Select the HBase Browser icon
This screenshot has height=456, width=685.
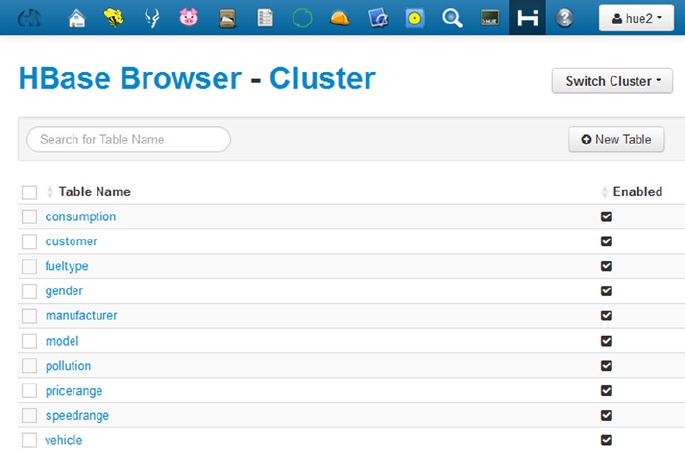(527, 18)
